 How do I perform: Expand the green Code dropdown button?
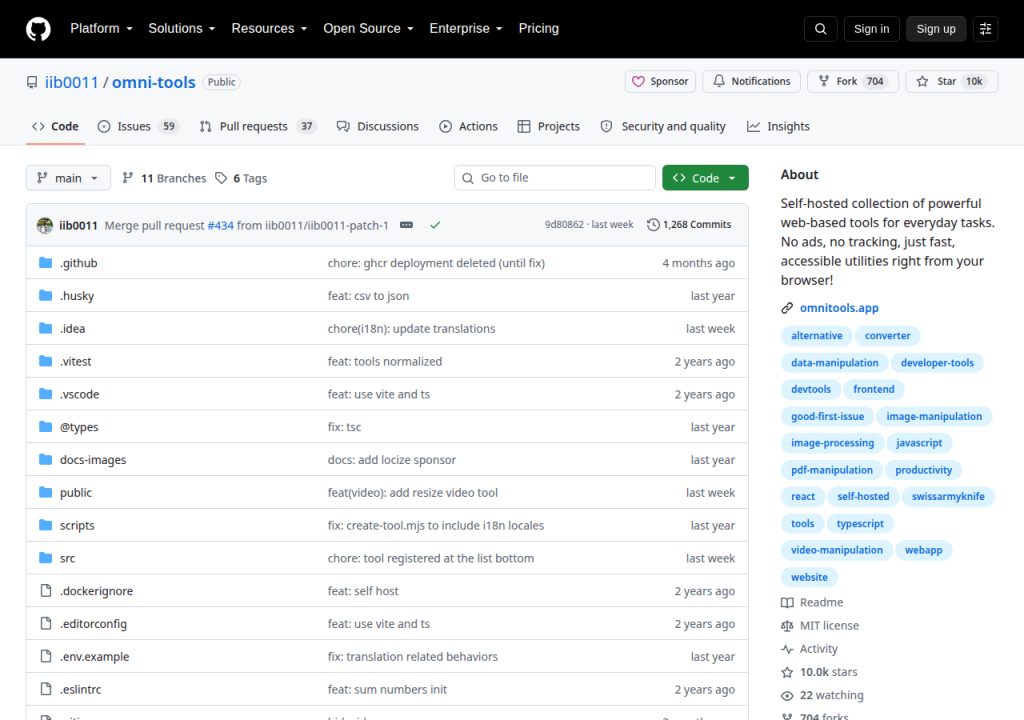coord(705,178)
